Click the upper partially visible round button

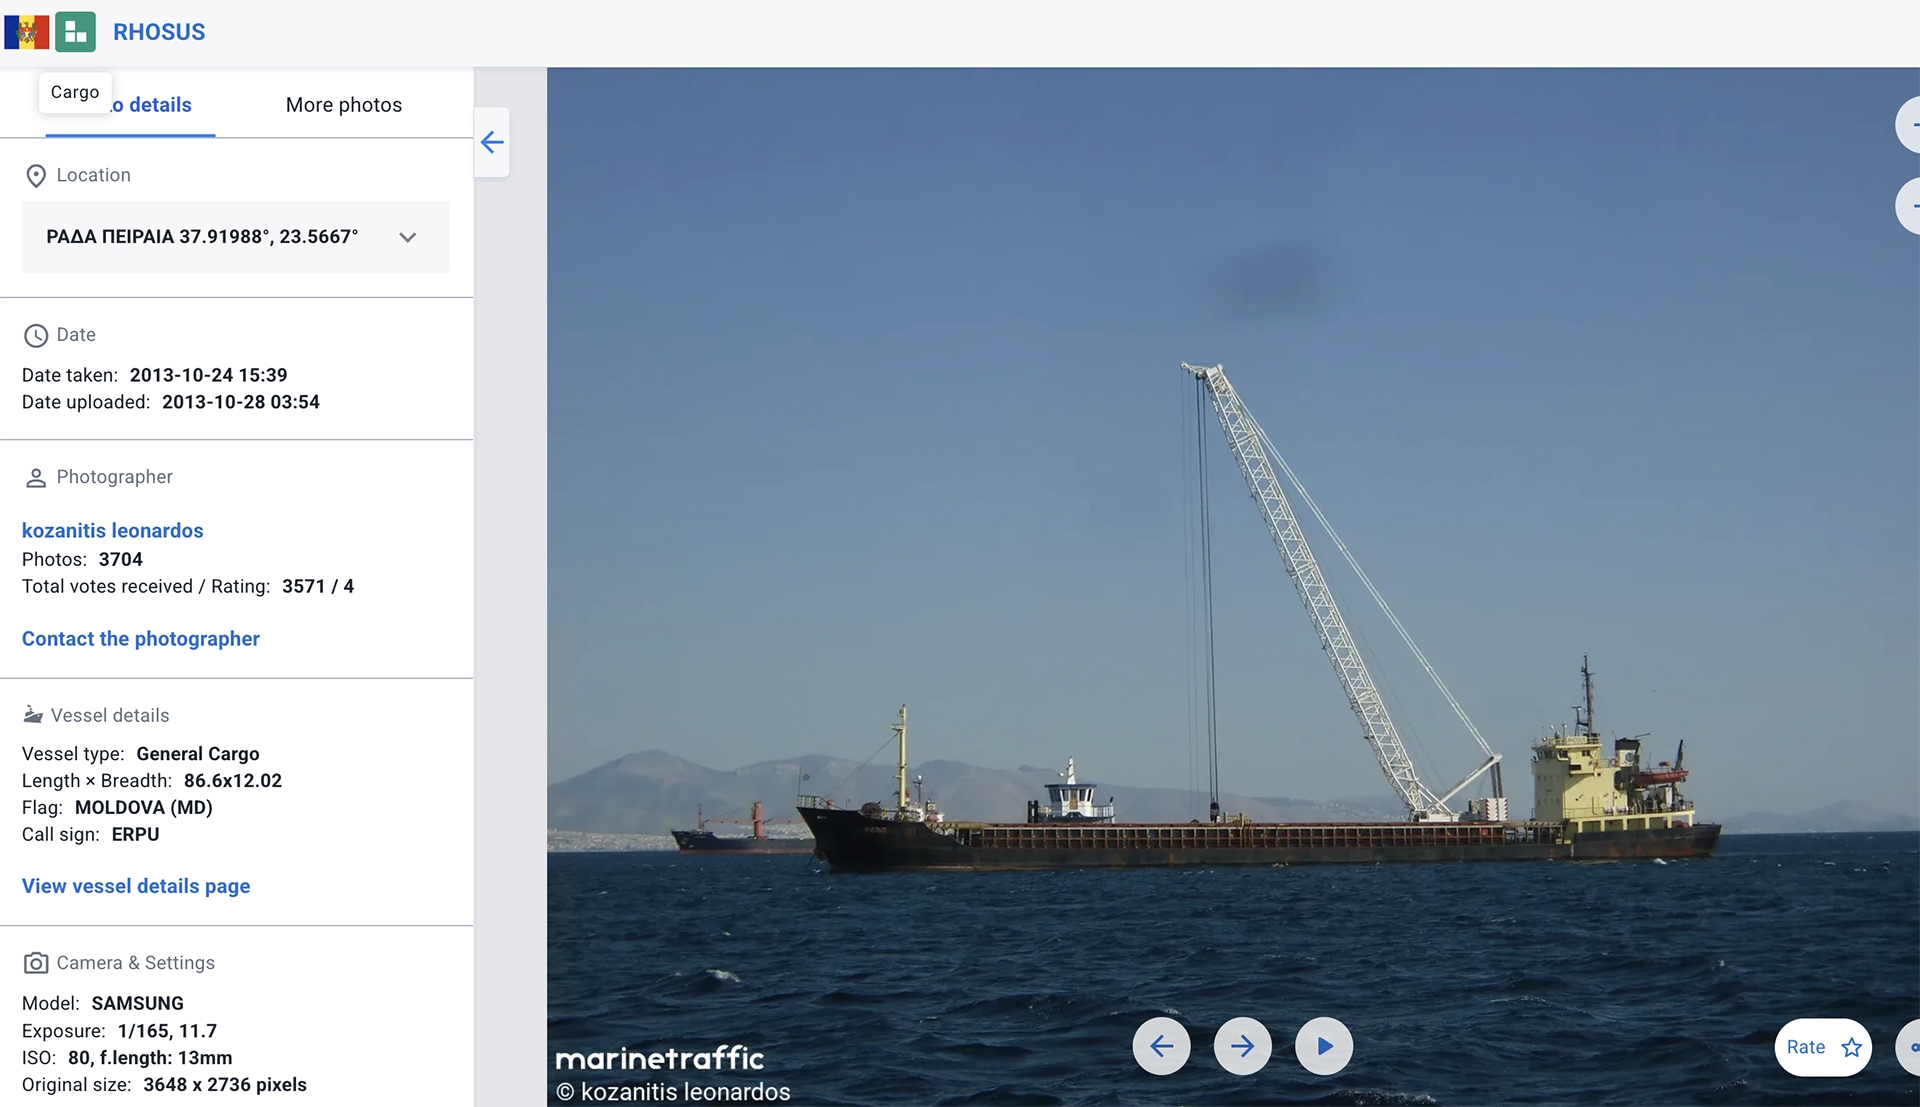[x=1908, y=125]
